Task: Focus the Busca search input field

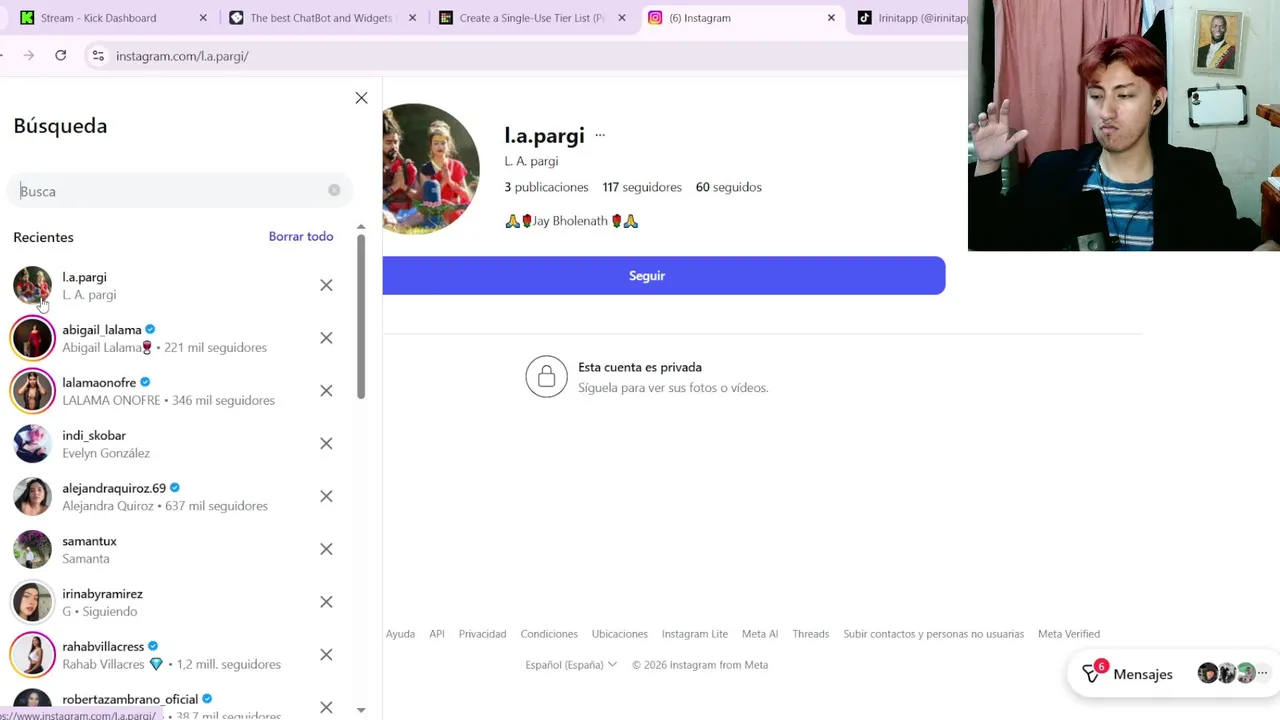Action: (180, 191)
